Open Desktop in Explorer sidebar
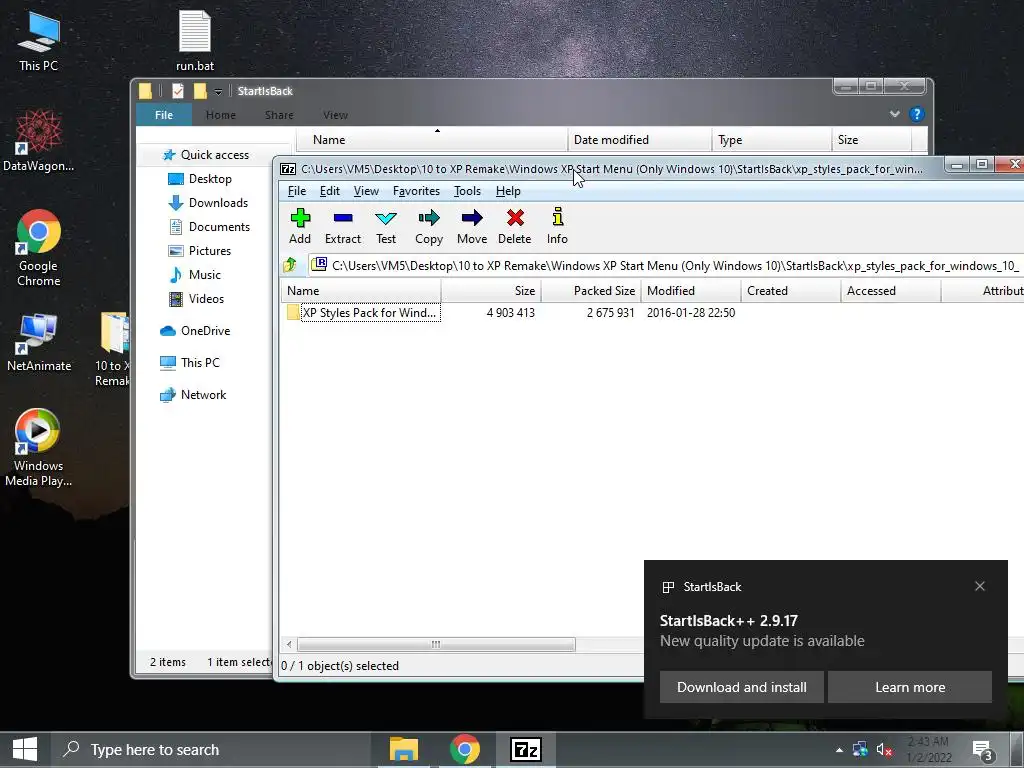Screen dimensions: 1024x768 click(x=200, y=179)
